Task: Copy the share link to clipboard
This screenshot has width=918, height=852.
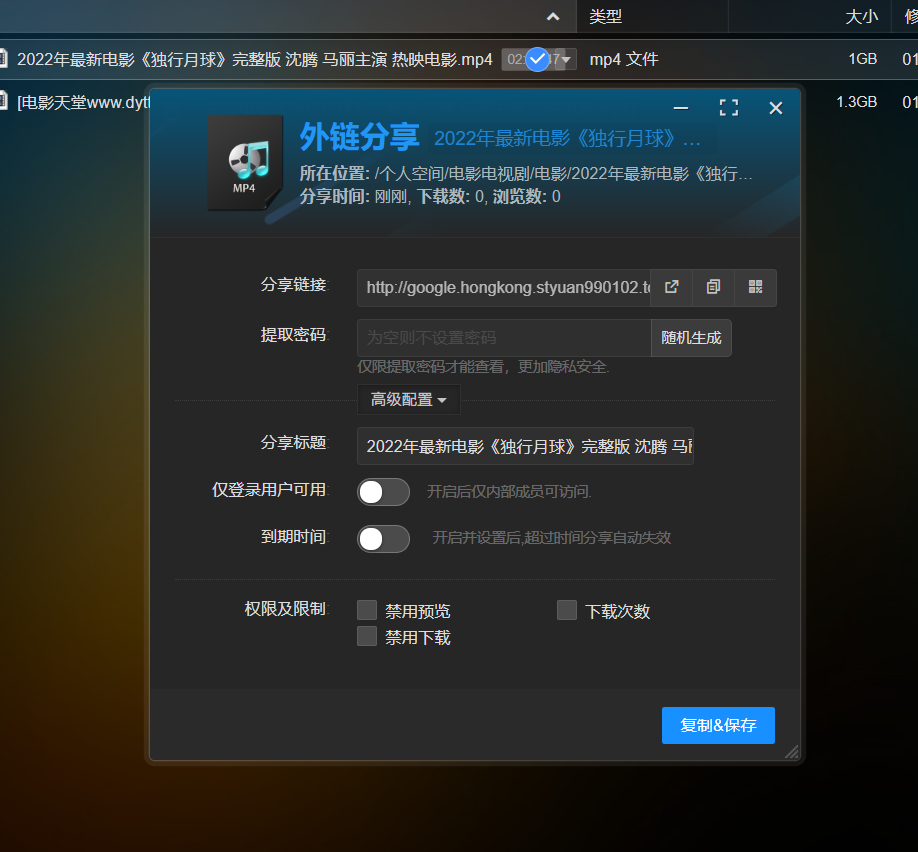Action: [713, 287]
